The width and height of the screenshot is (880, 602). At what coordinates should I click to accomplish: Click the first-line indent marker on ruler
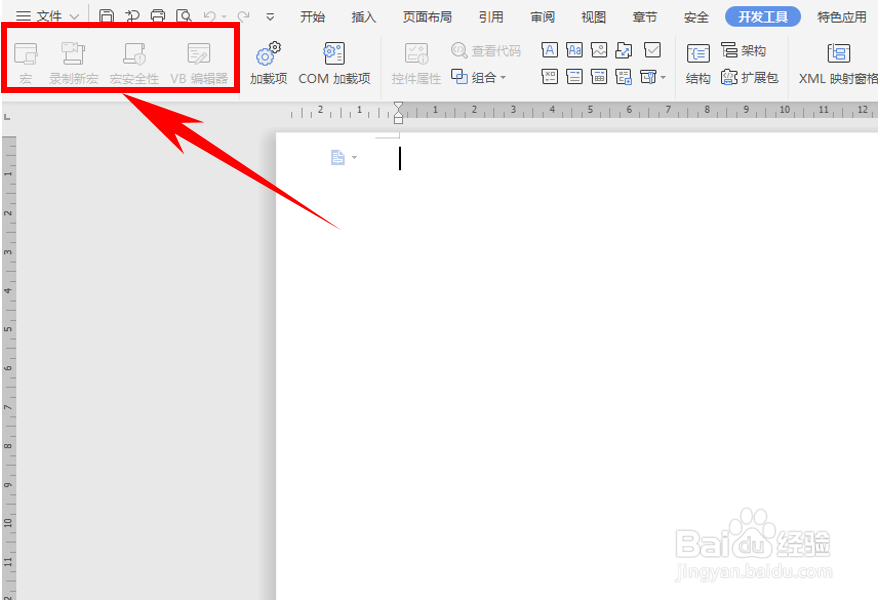tap(398, 106)
